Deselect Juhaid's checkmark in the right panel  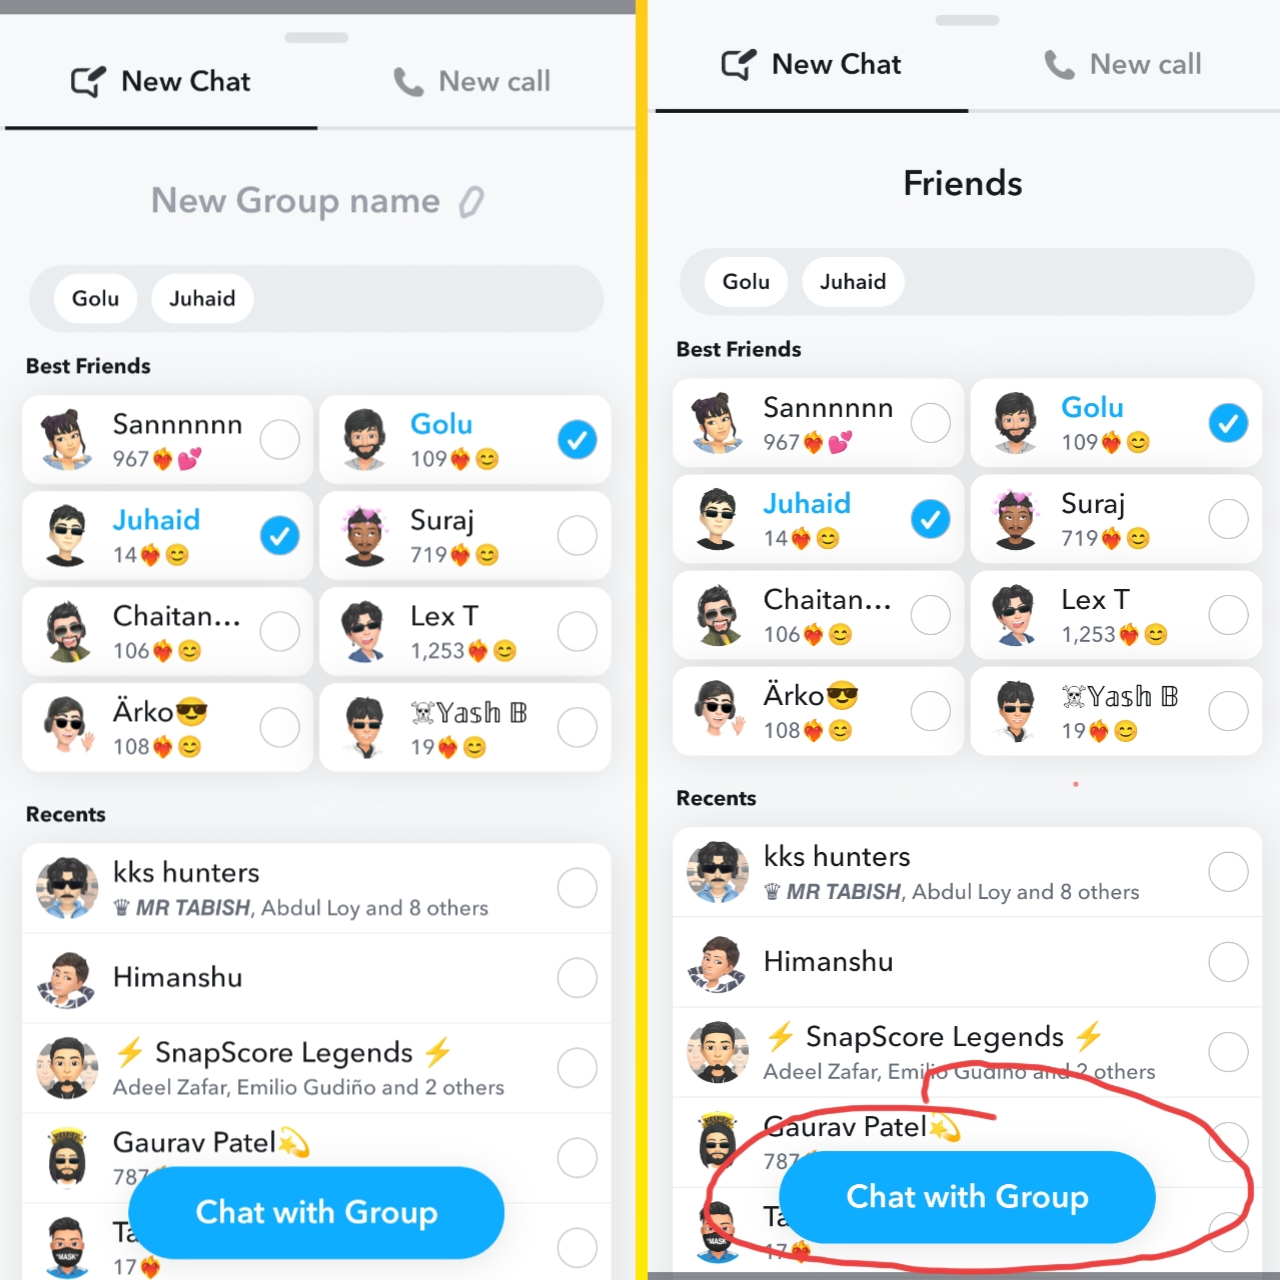click(930, 519)
